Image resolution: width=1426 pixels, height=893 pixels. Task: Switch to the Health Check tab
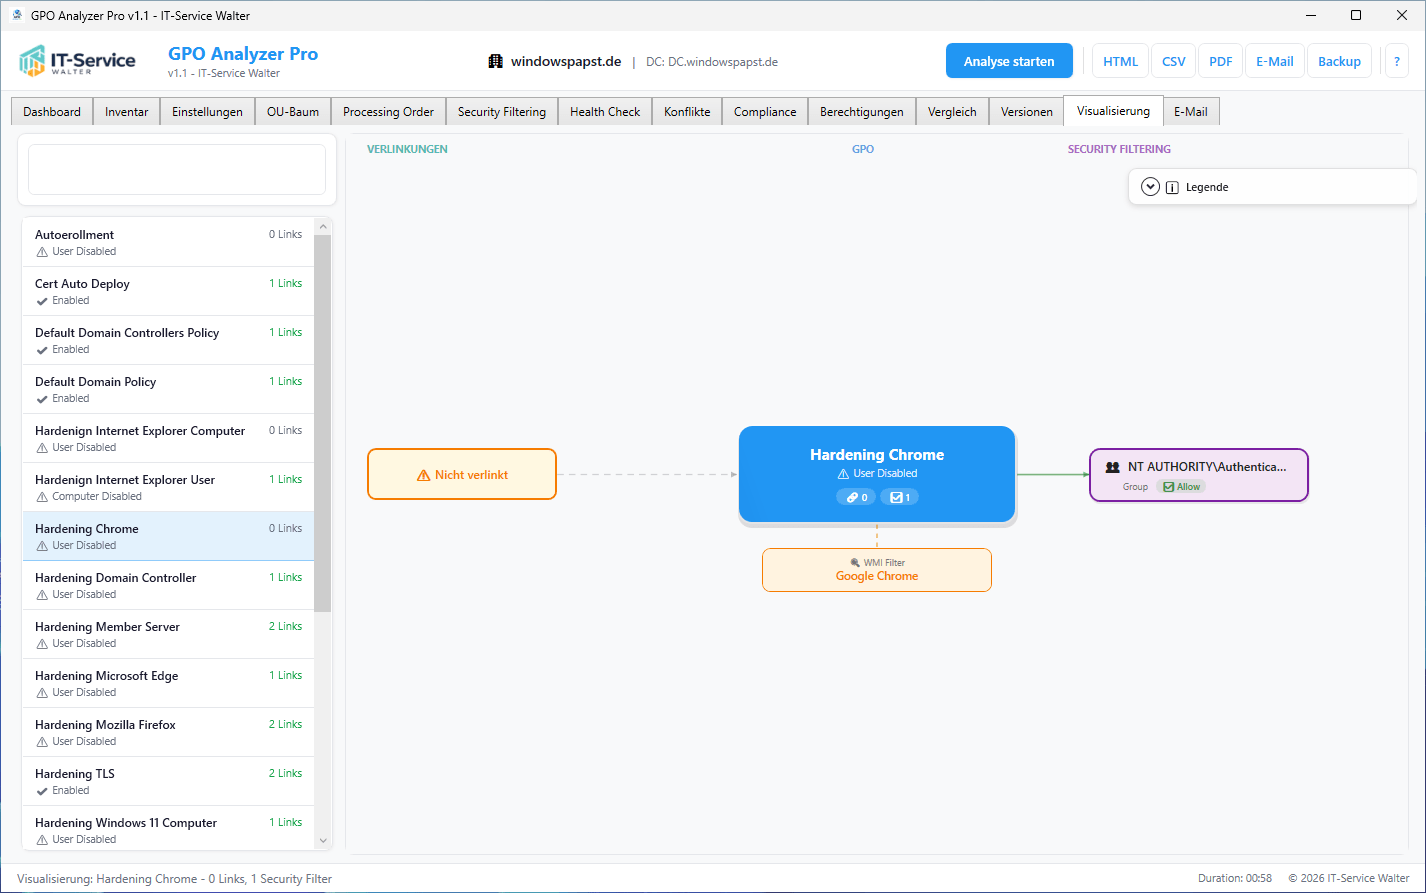[x=605, y=112]
